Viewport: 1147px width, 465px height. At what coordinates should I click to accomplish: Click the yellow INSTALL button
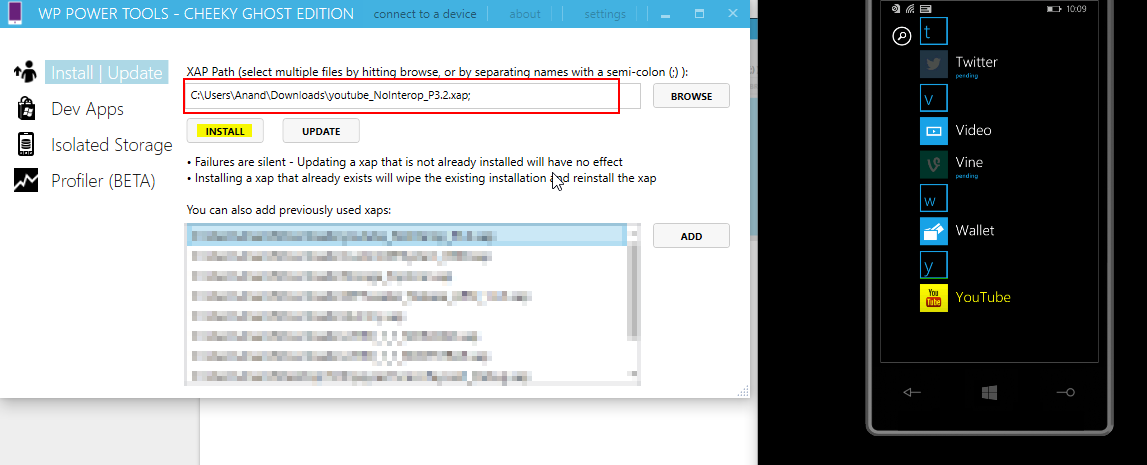224,131
